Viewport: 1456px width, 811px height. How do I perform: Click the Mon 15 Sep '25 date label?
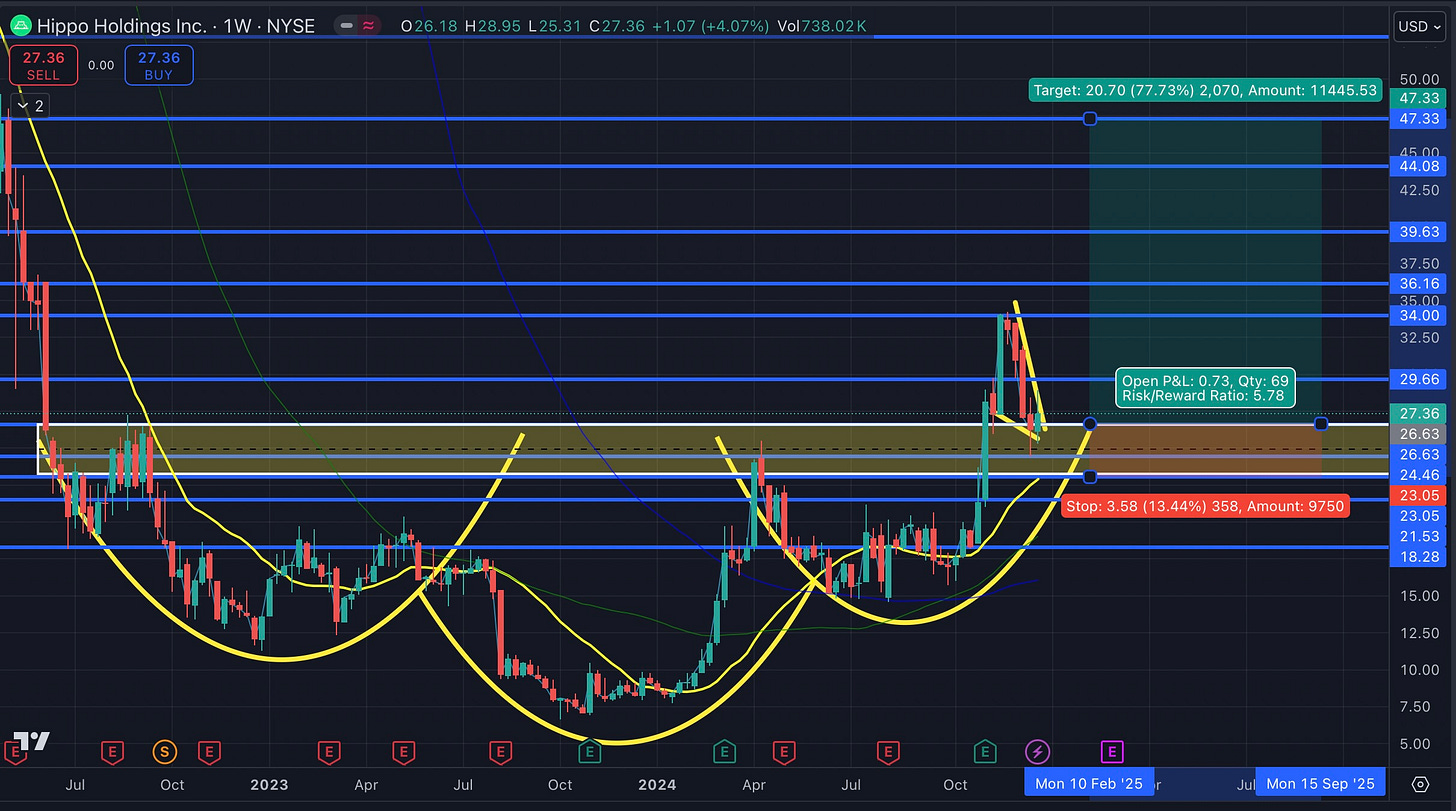[x=1320, y=783]
